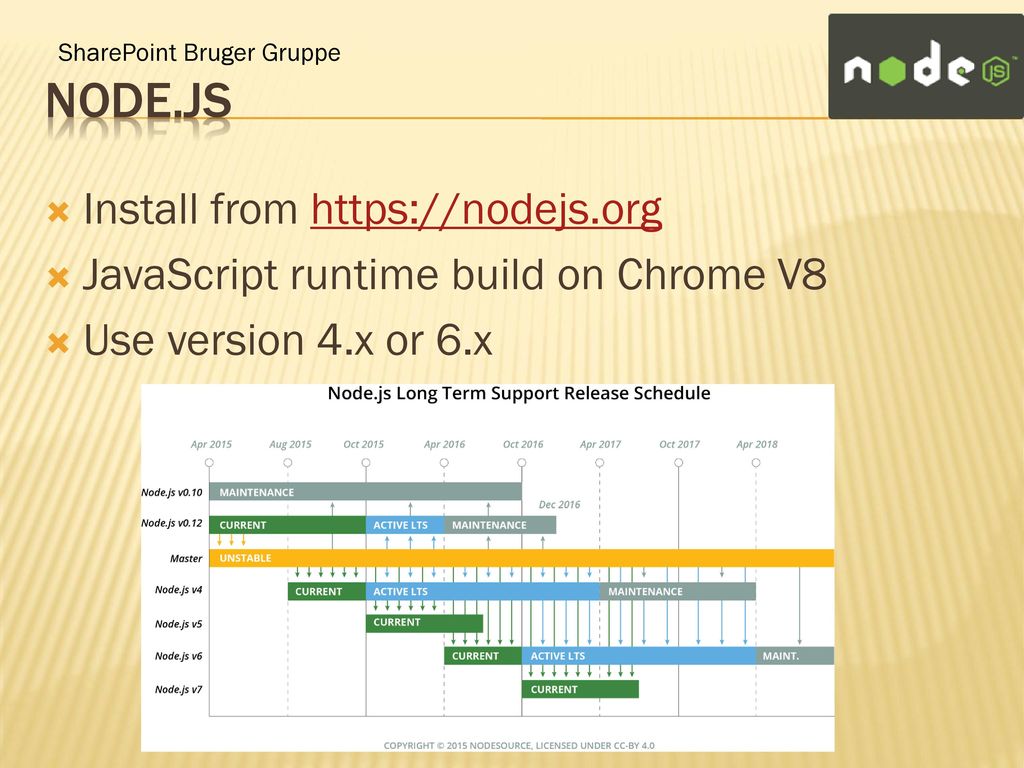This screenshot has width=1024, height=768.
Task: Click the Node.js v0.10 MAINTENANCE bar
Action: 365,492
